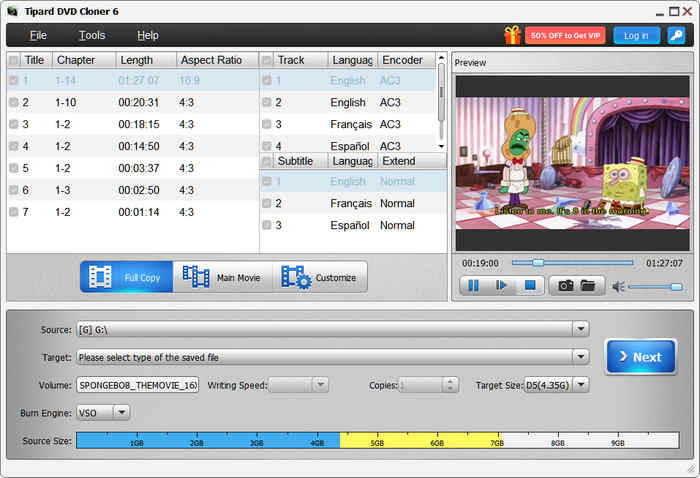Click the track list scroll up arrow

(x=441, y=58)
